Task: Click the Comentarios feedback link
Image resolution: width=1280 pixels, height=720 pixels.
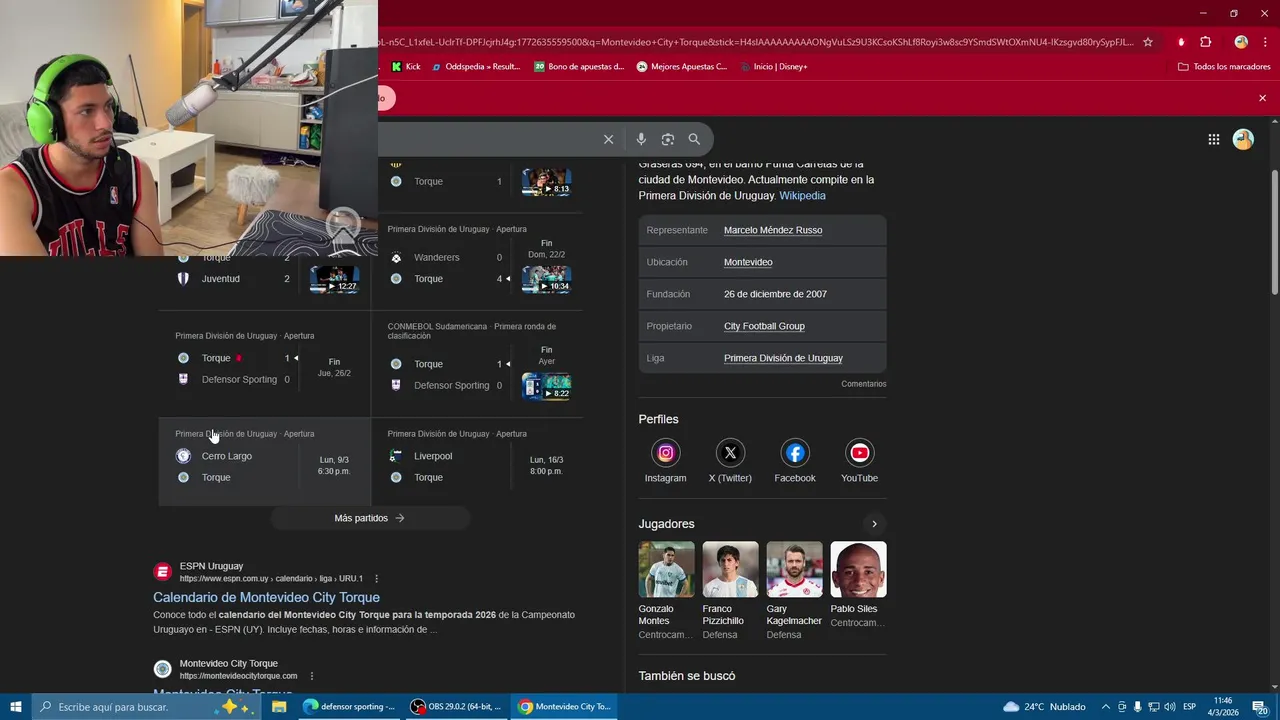Action: [x=863, y=384]
